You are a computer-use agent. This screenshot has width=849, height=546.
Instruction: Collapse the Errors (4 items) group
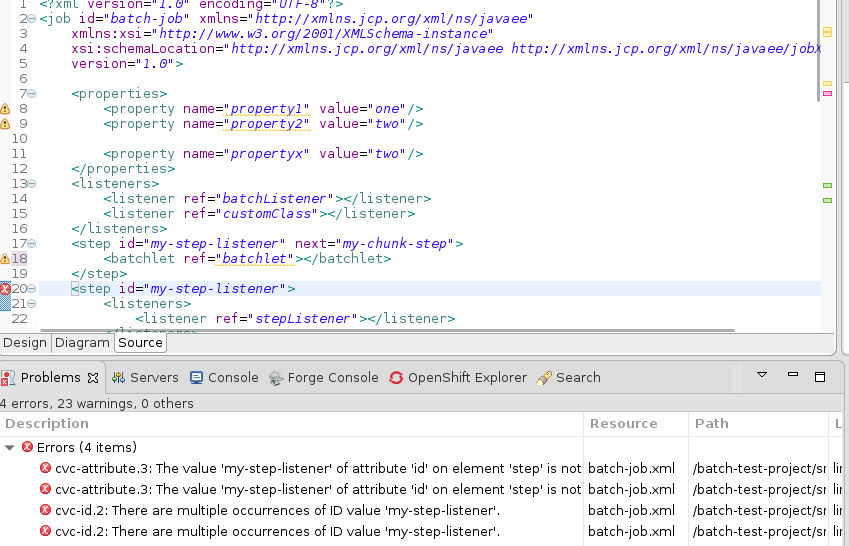[x=9, y=447]
